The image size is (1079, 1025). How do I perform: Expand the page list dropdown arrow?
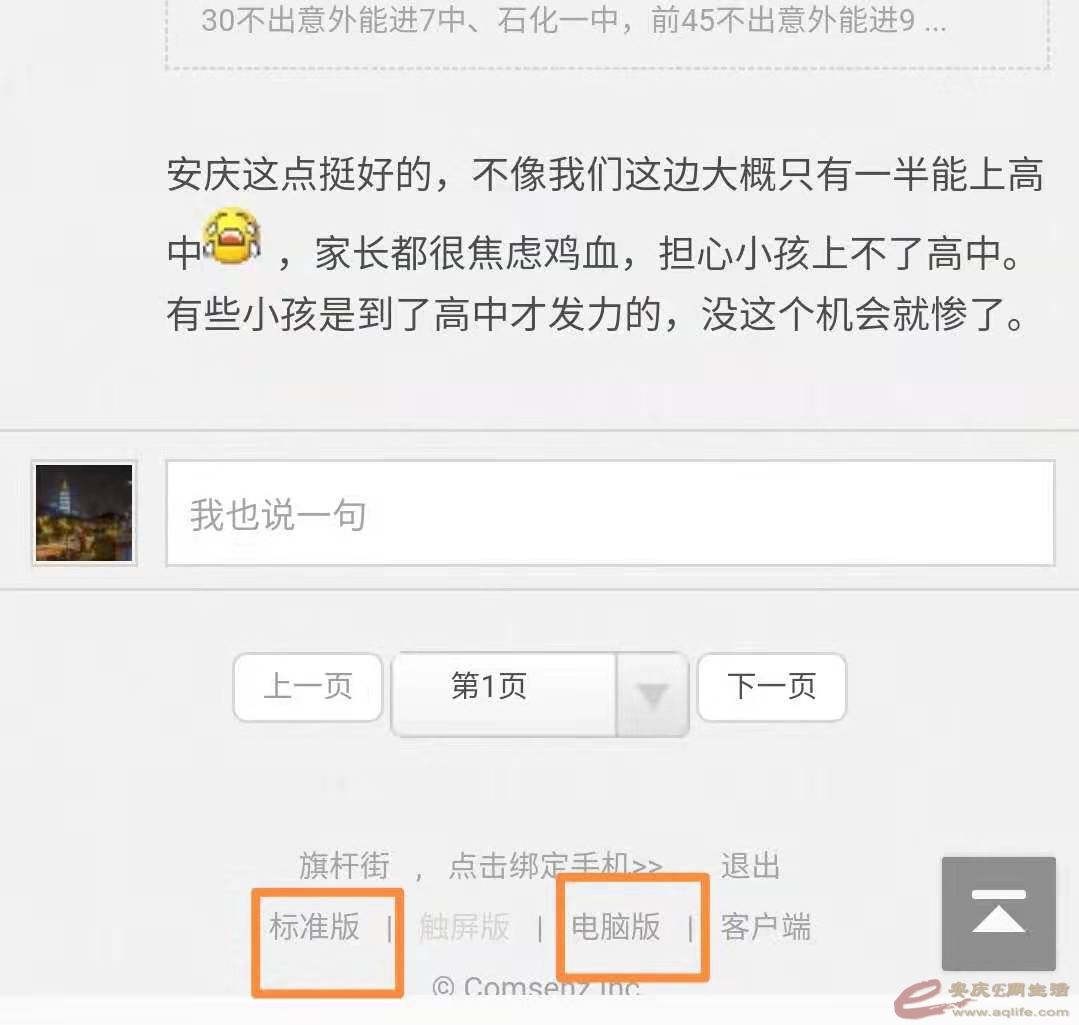click(x=652, y=693)
